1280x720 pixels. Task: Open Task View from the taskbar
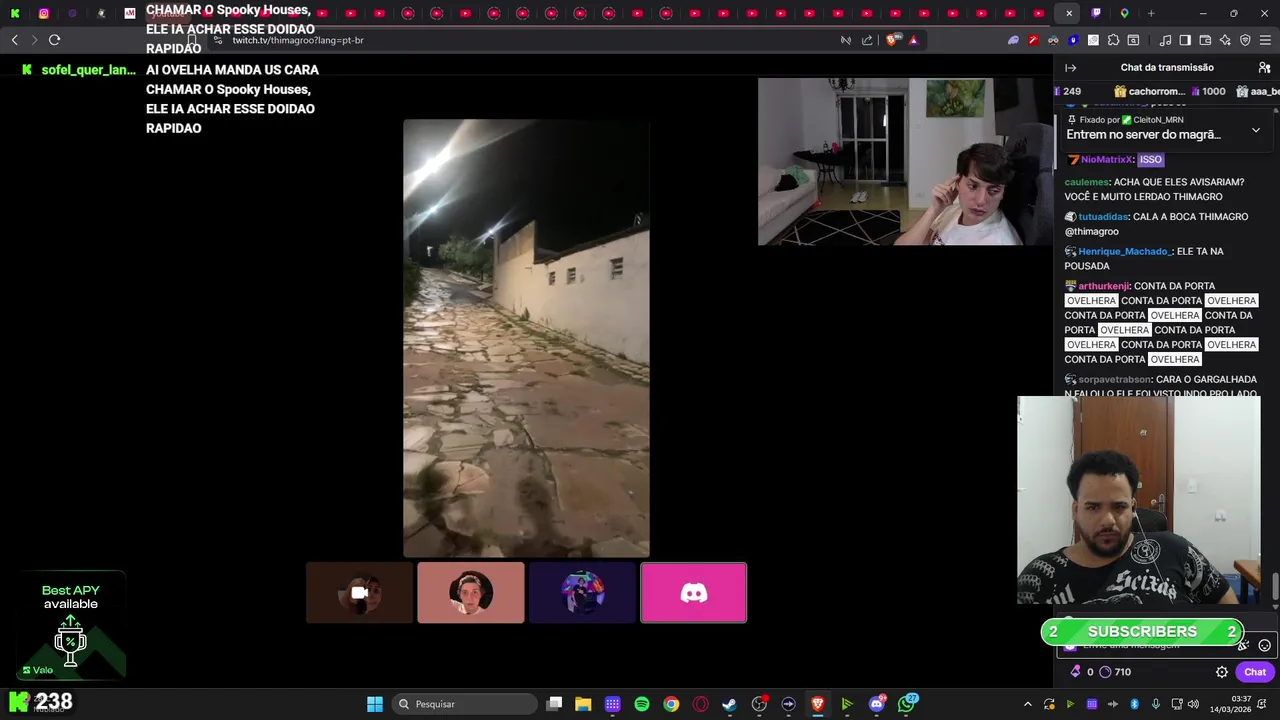[554, 704]
